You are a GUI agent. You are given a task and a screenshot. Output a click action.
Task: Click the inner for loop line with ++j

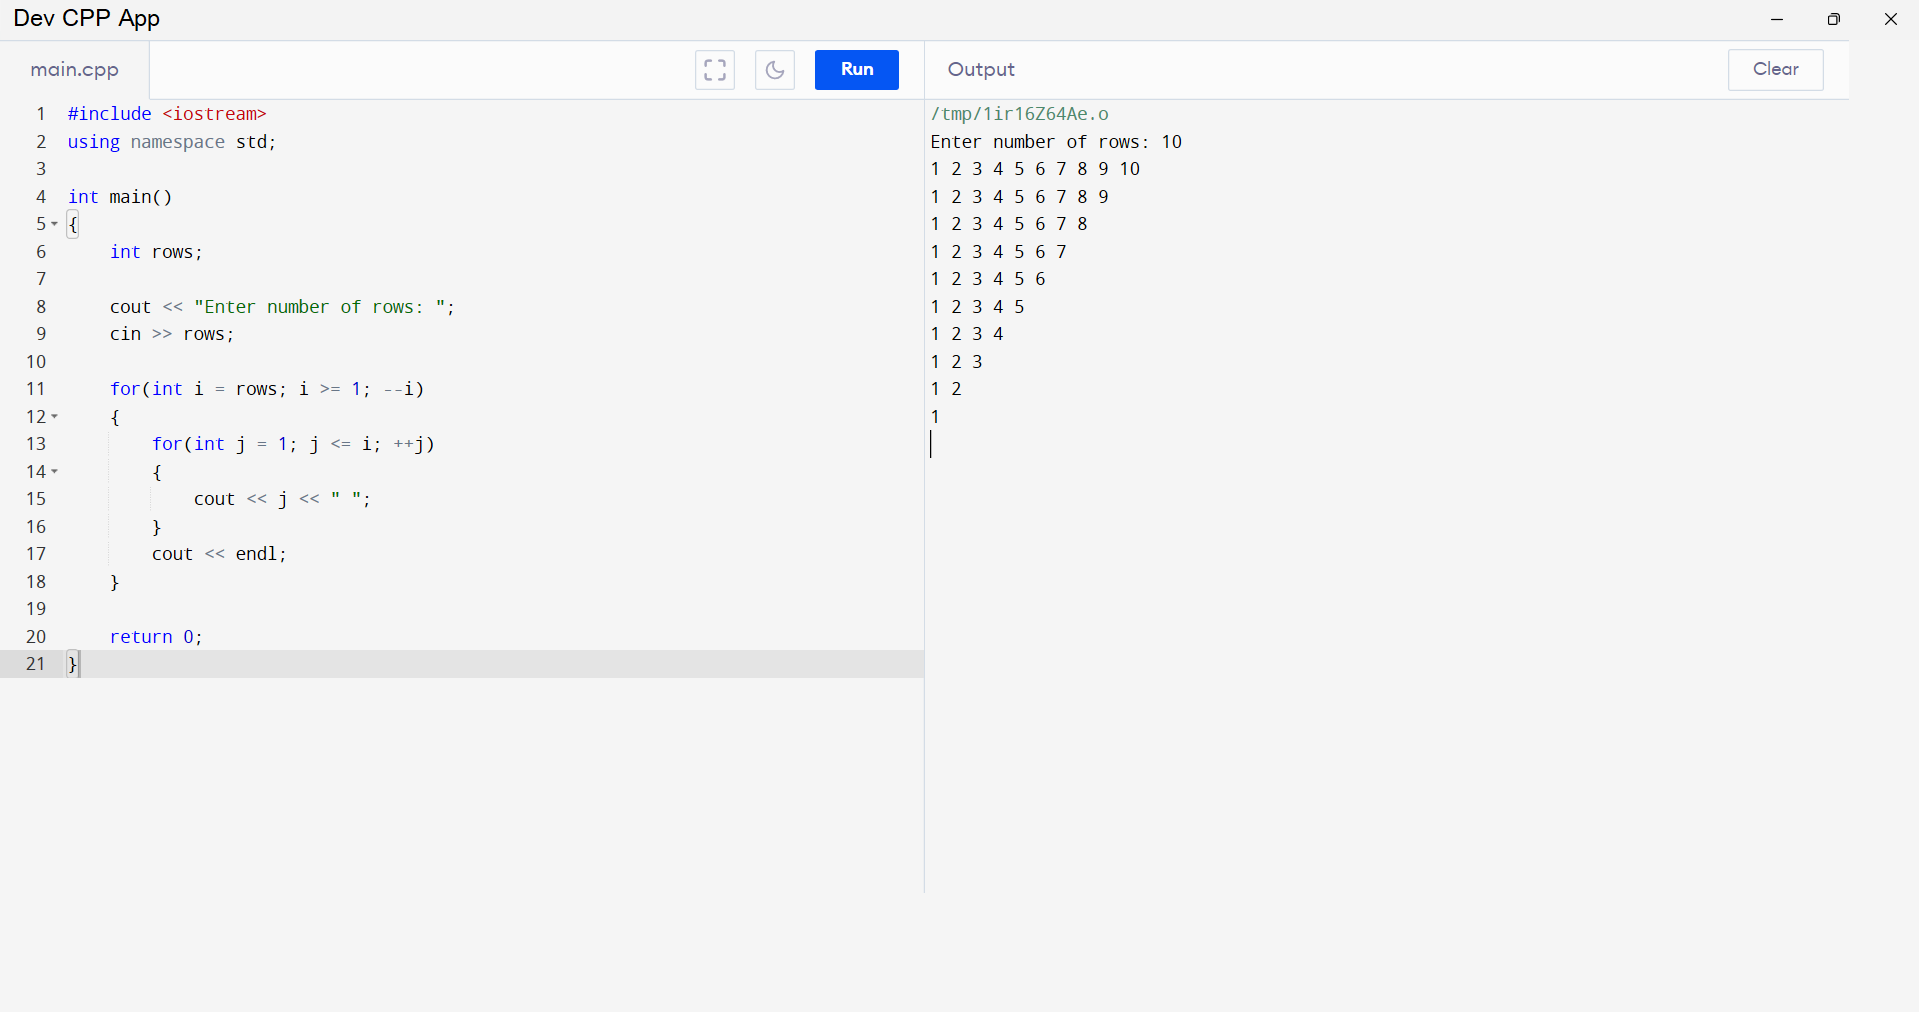[x=293, y=444]
